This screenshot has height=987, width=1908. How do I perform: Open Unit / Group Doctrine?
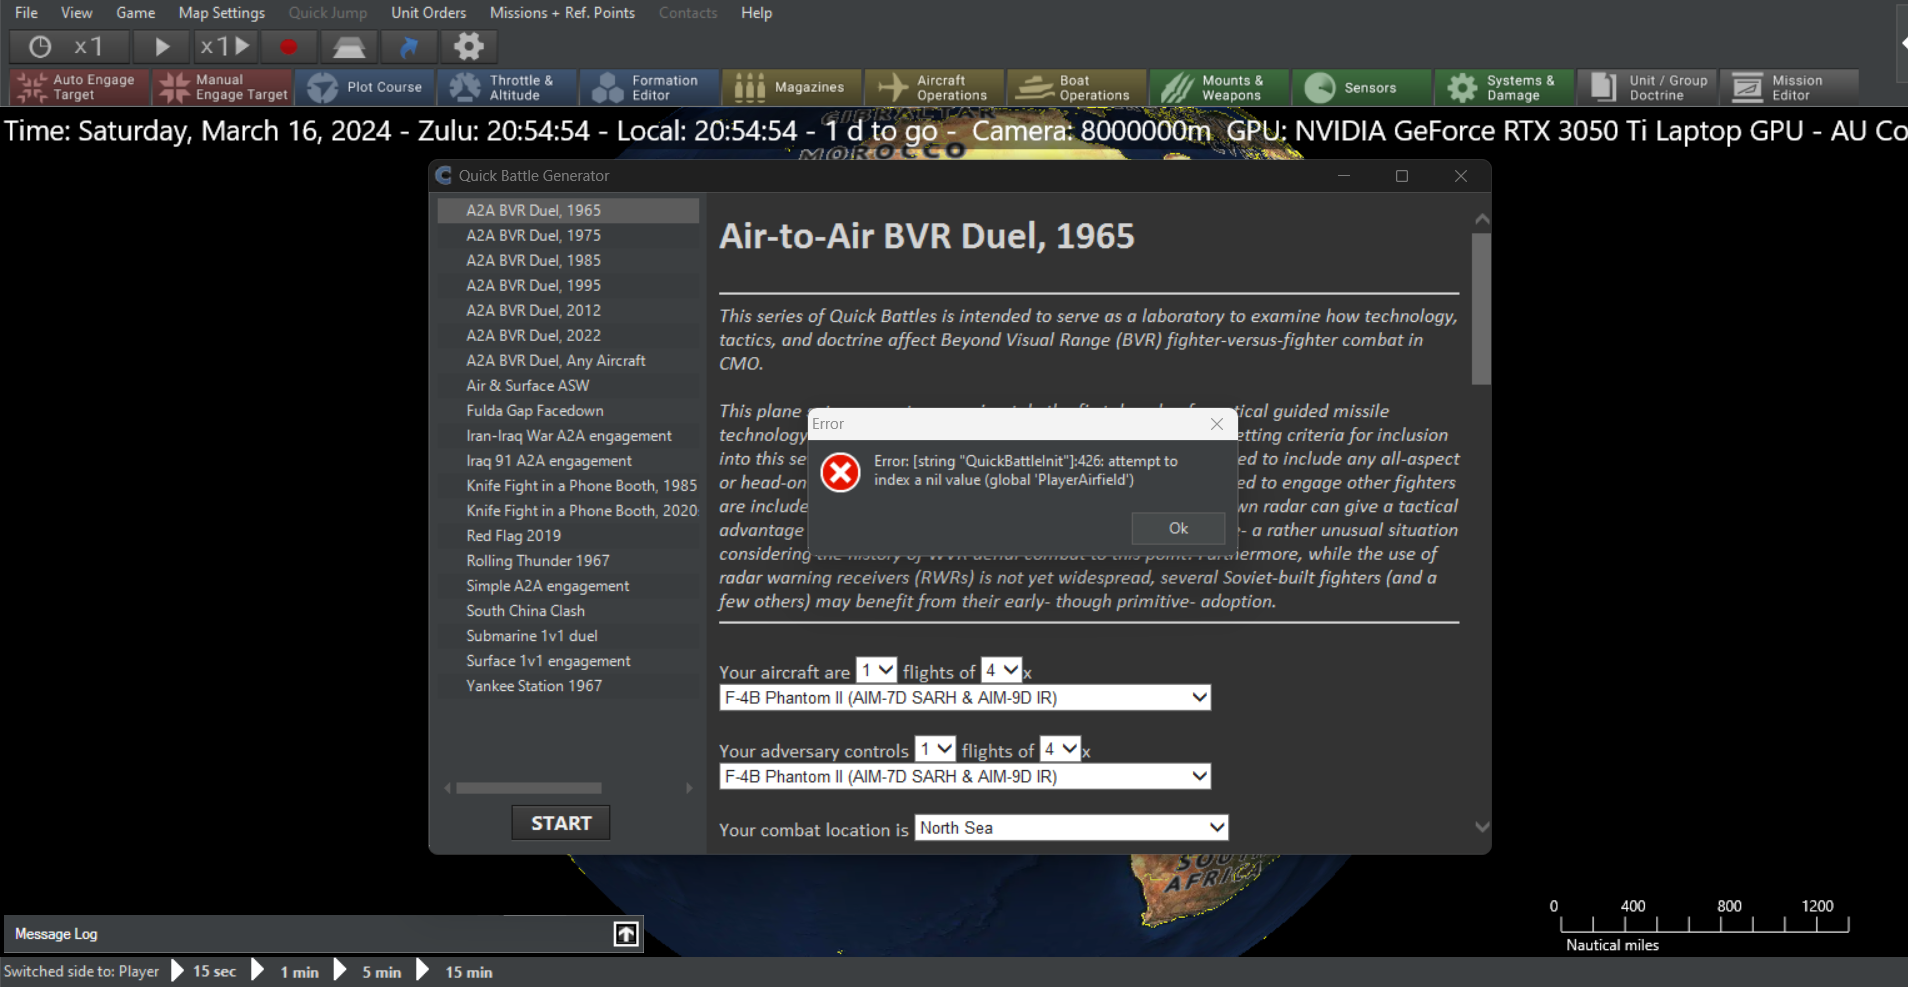point(1647,87)
